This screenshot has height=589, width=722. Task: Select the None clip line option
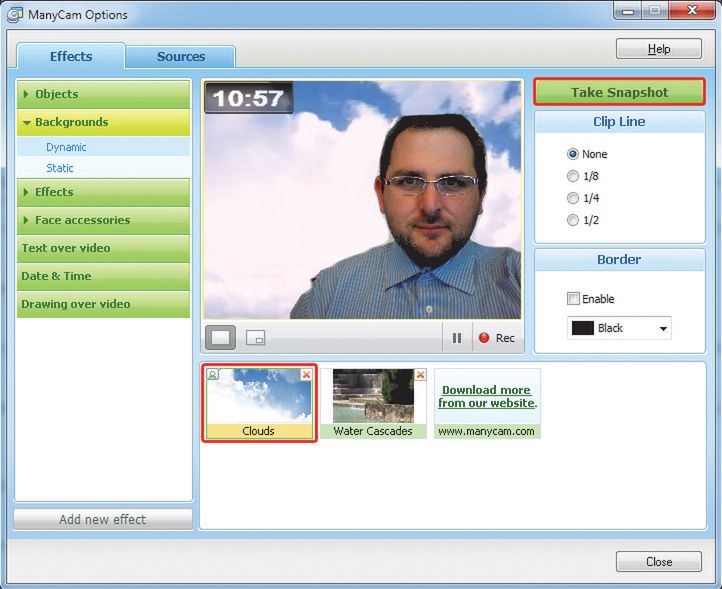[573, 154]
